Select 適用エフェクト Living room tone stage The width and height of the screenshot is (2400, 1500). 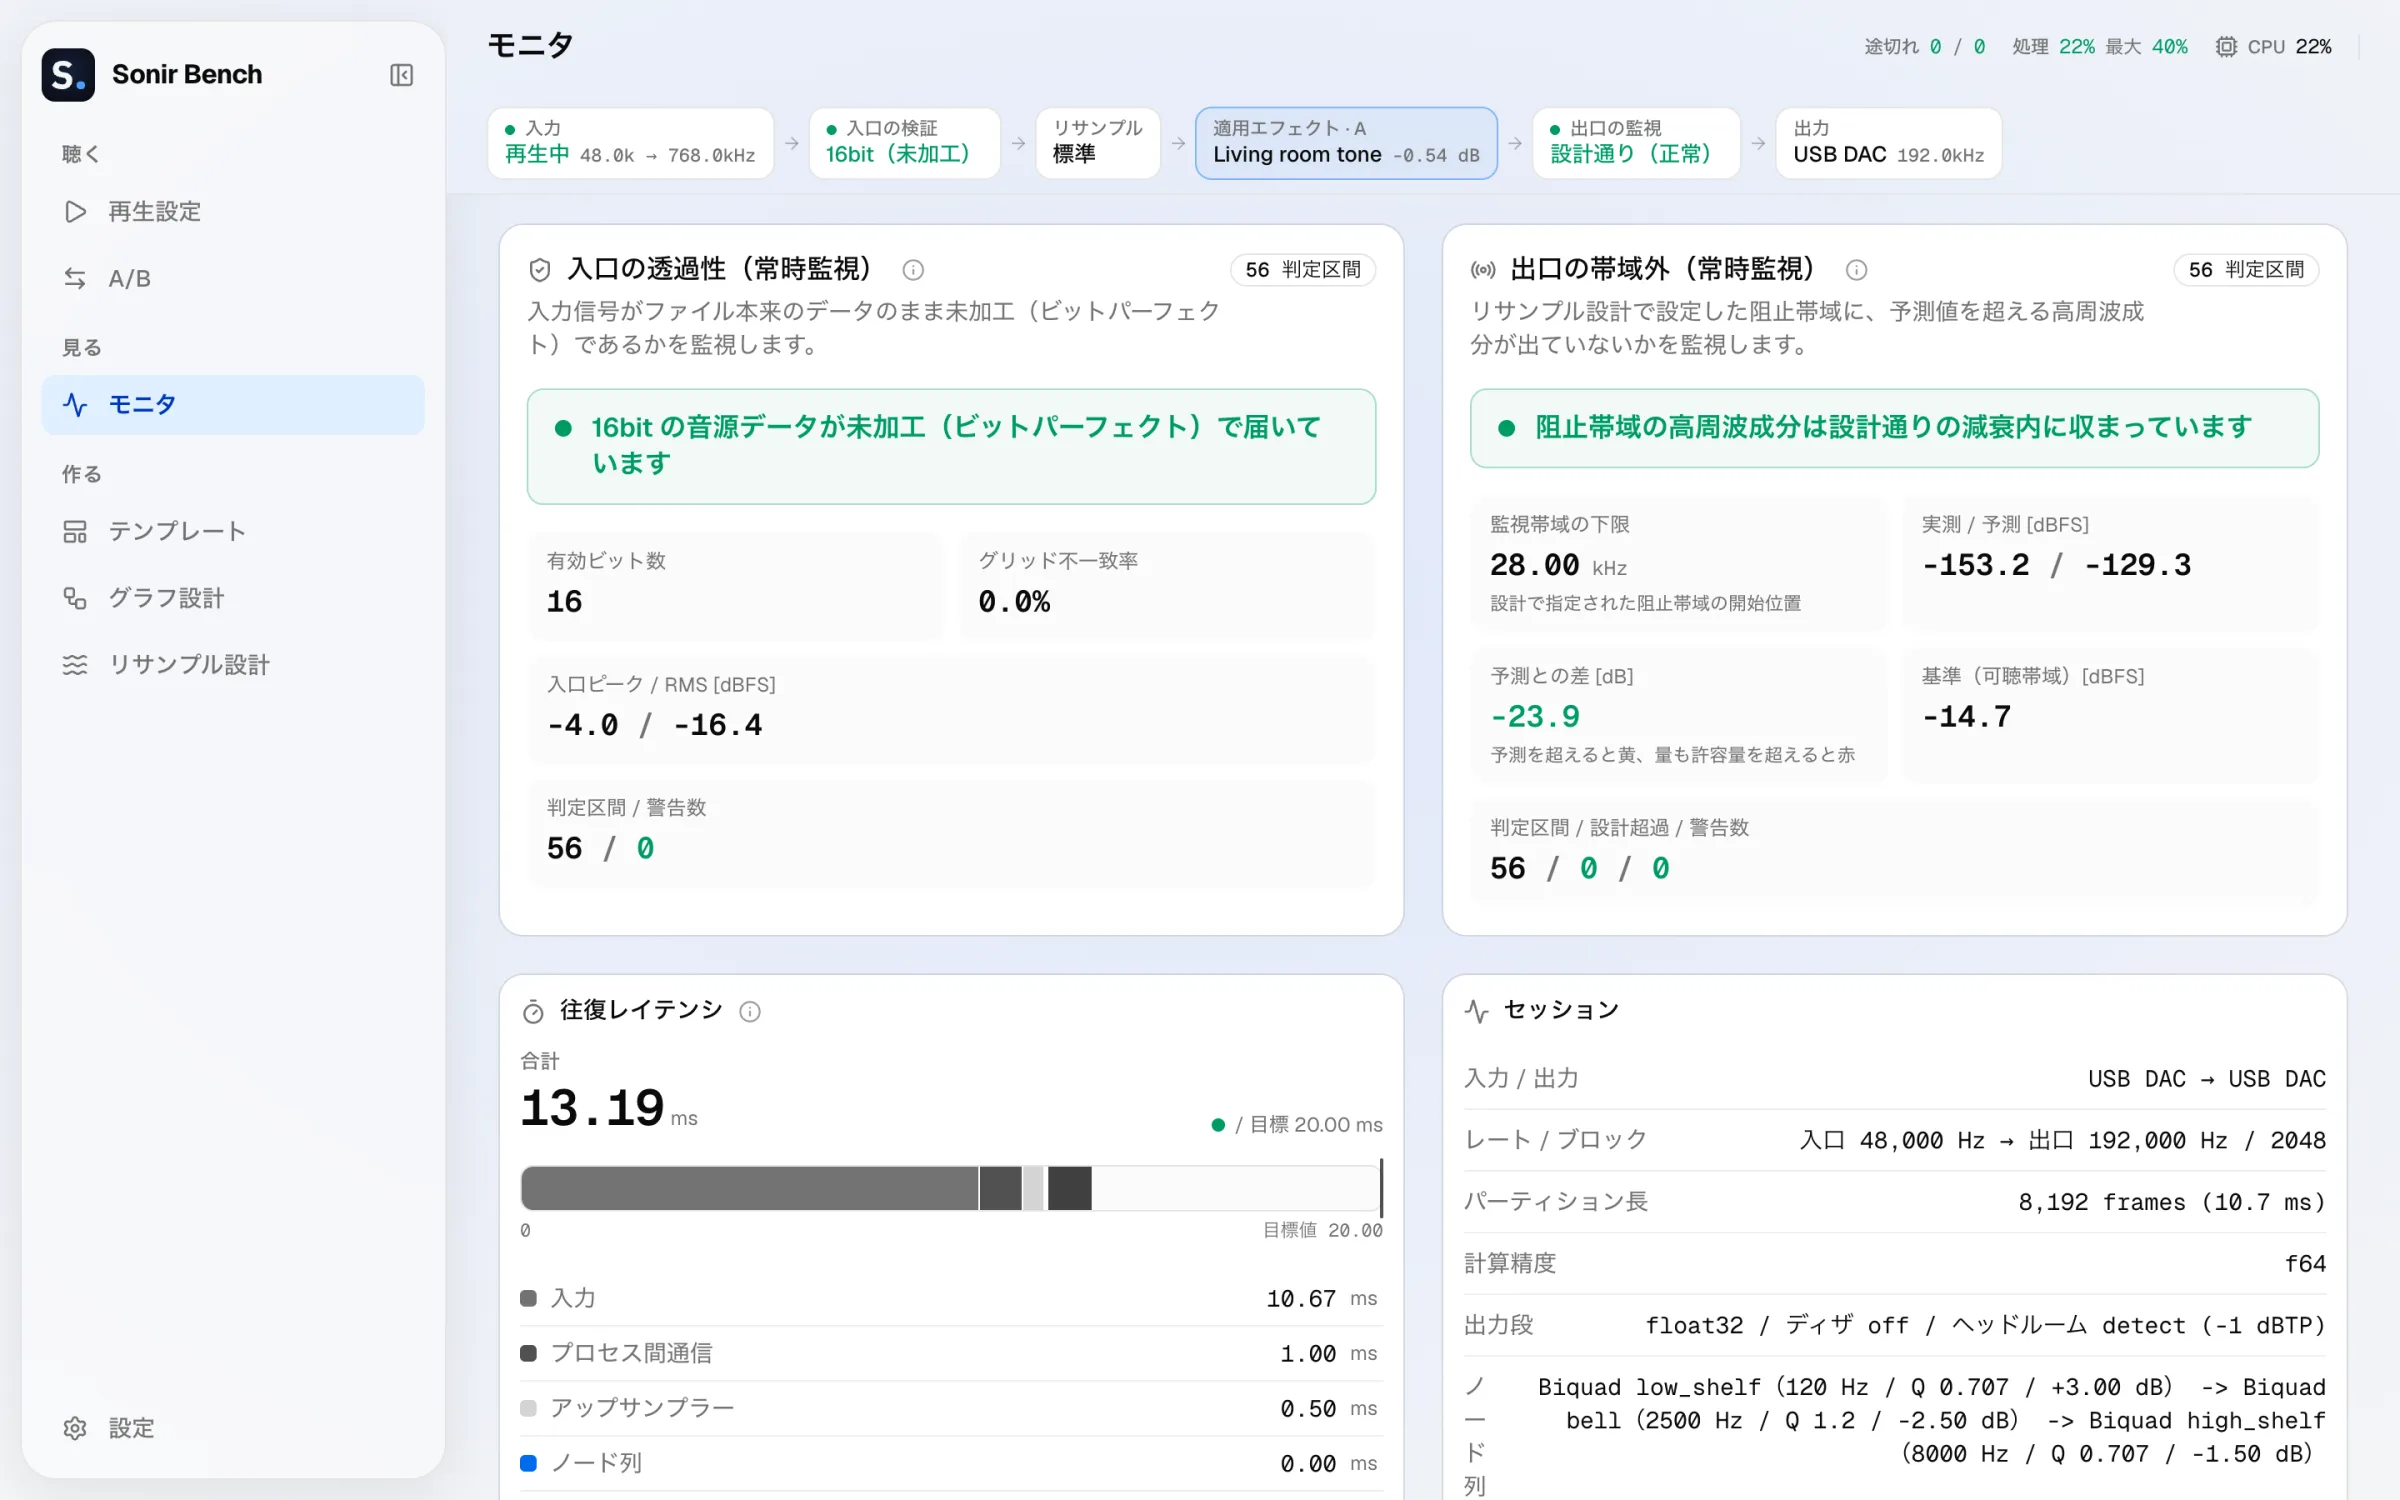(x=1346, y=143)
